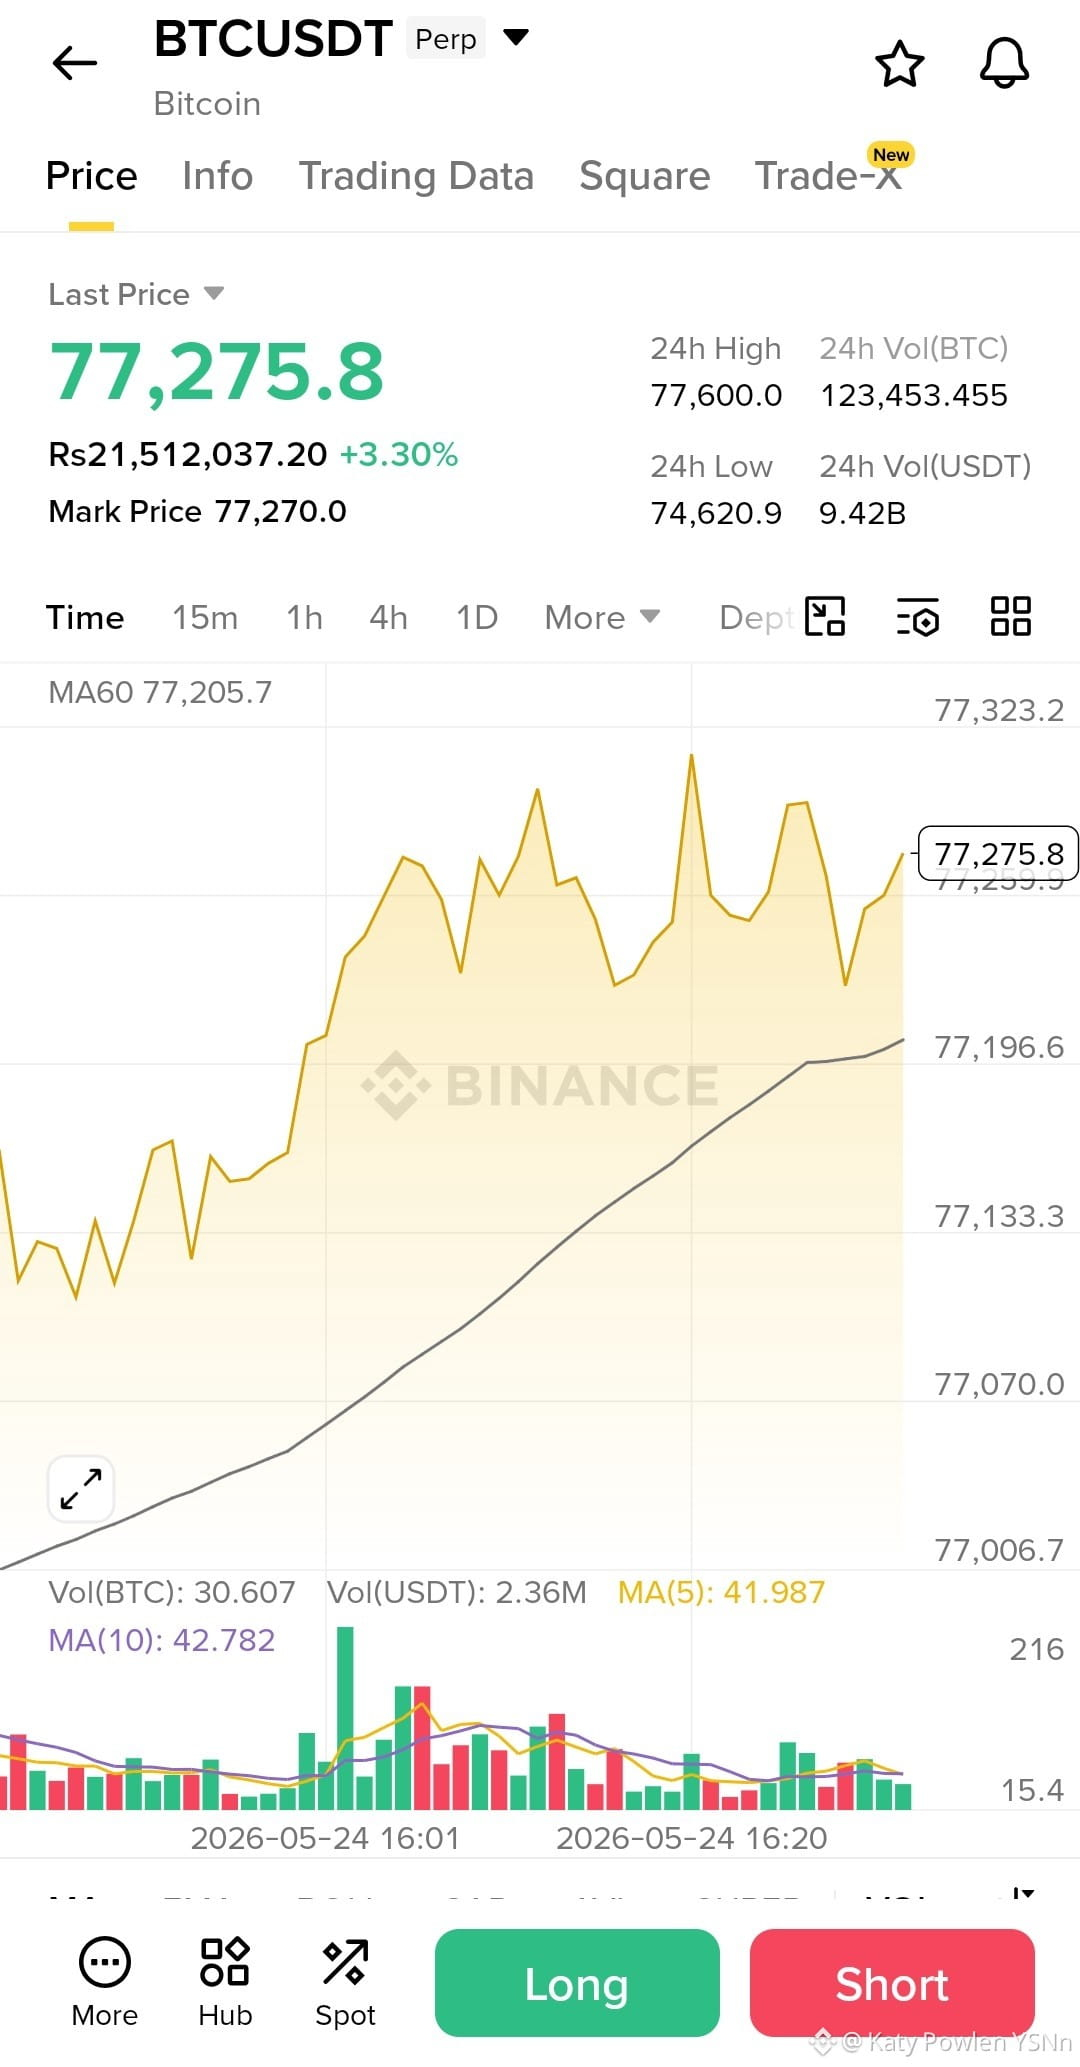Screen dimensions: 1080x2067
Task: Open price alerts via bell icon
Action: [1004, 63]
